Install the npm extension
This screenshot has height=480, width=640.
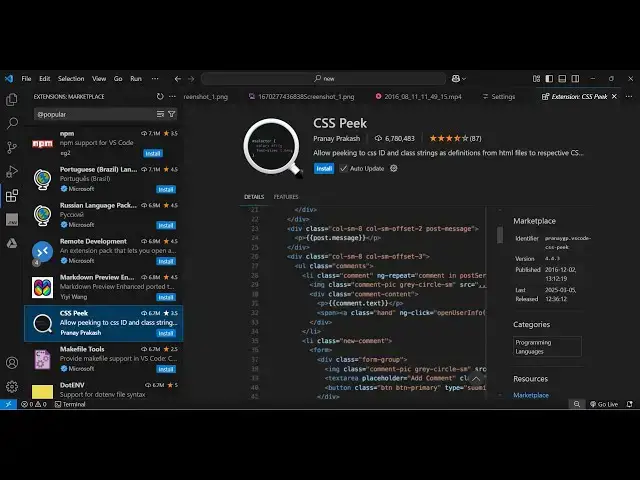(x=153, y=153)
